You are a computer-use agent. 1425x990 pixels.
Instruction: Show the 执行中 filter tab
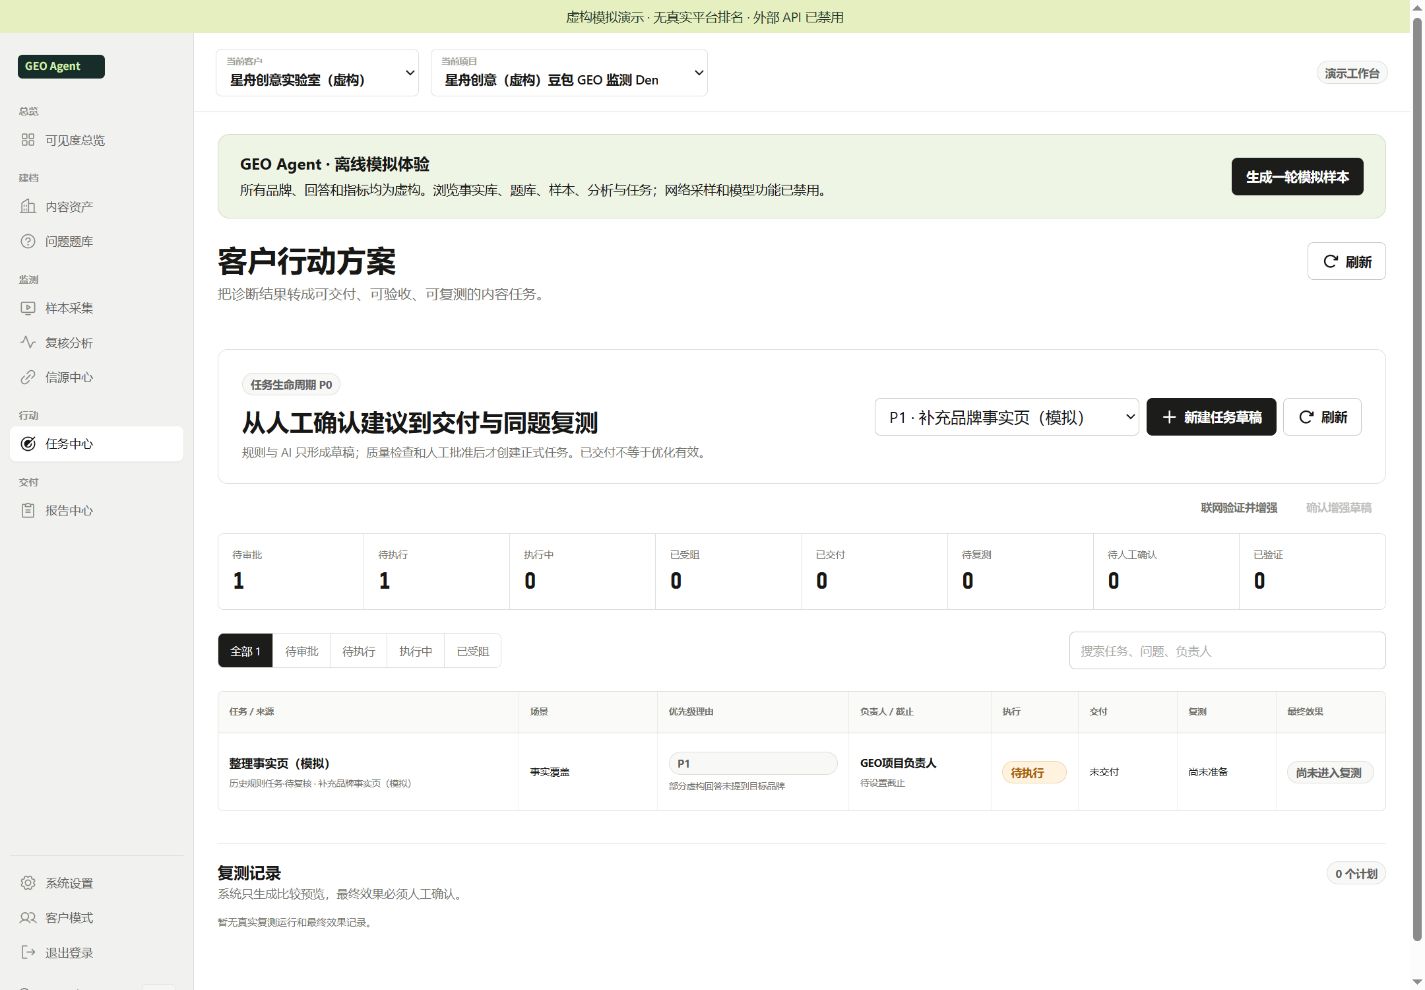click(415, 651)
